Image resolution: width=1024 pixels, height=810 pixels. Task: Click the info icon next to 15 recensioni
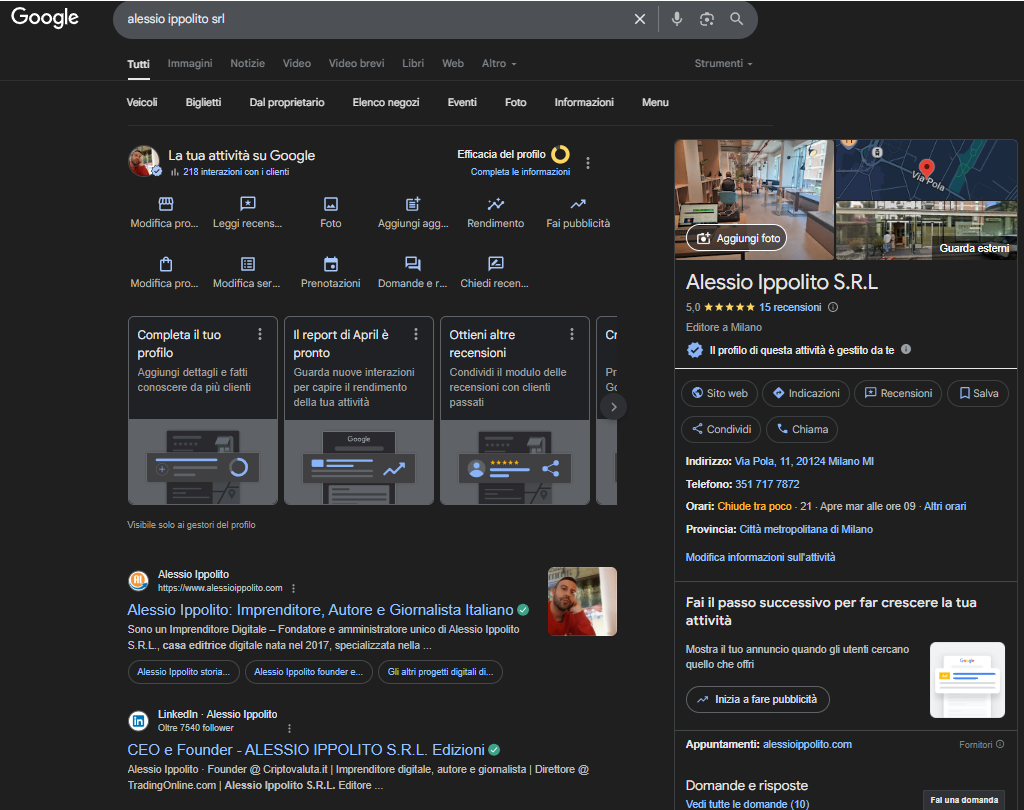(833, 307)
